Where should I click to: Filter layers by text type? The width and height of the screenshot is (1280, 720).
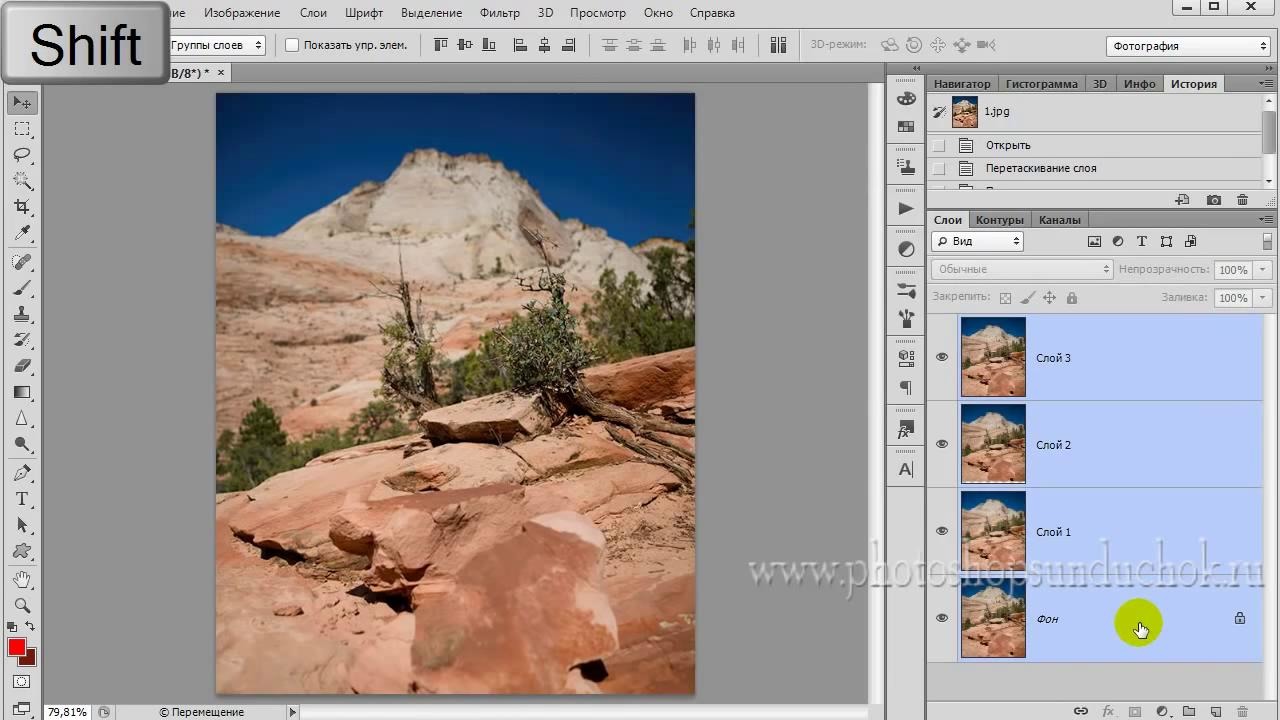click(1142, 241)
